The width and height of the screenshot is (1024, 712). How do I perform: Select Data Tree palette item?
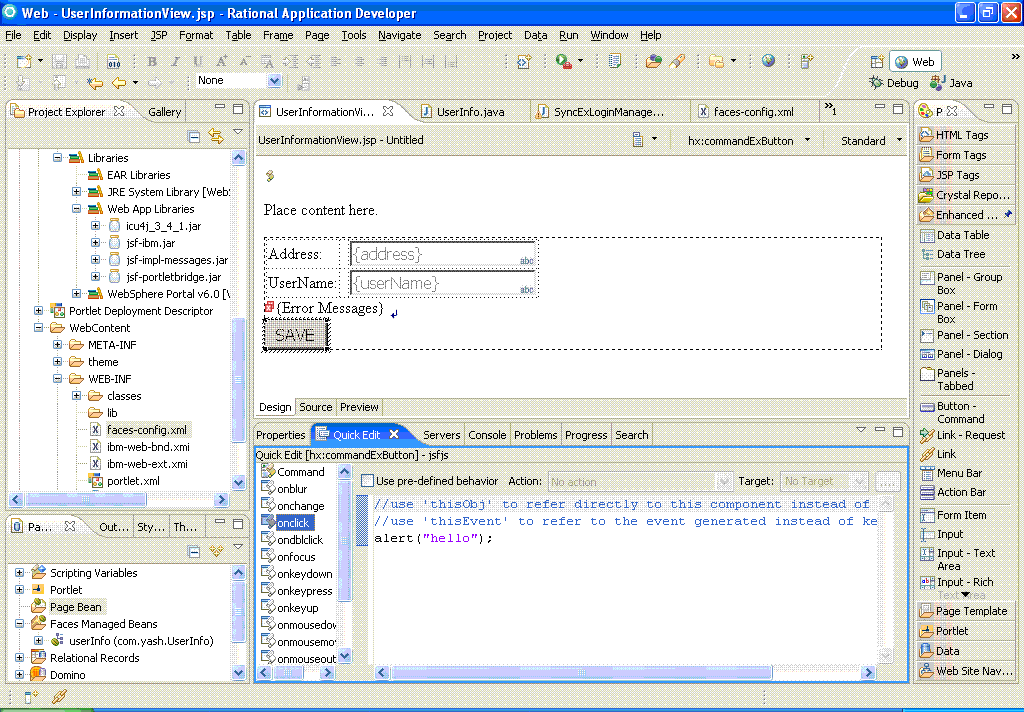953,254
